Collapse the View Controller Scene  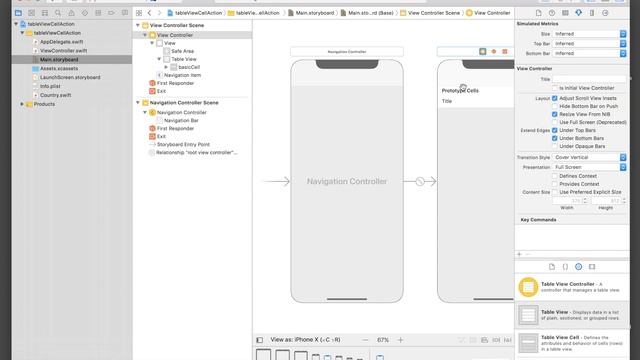tap(138, 25)
